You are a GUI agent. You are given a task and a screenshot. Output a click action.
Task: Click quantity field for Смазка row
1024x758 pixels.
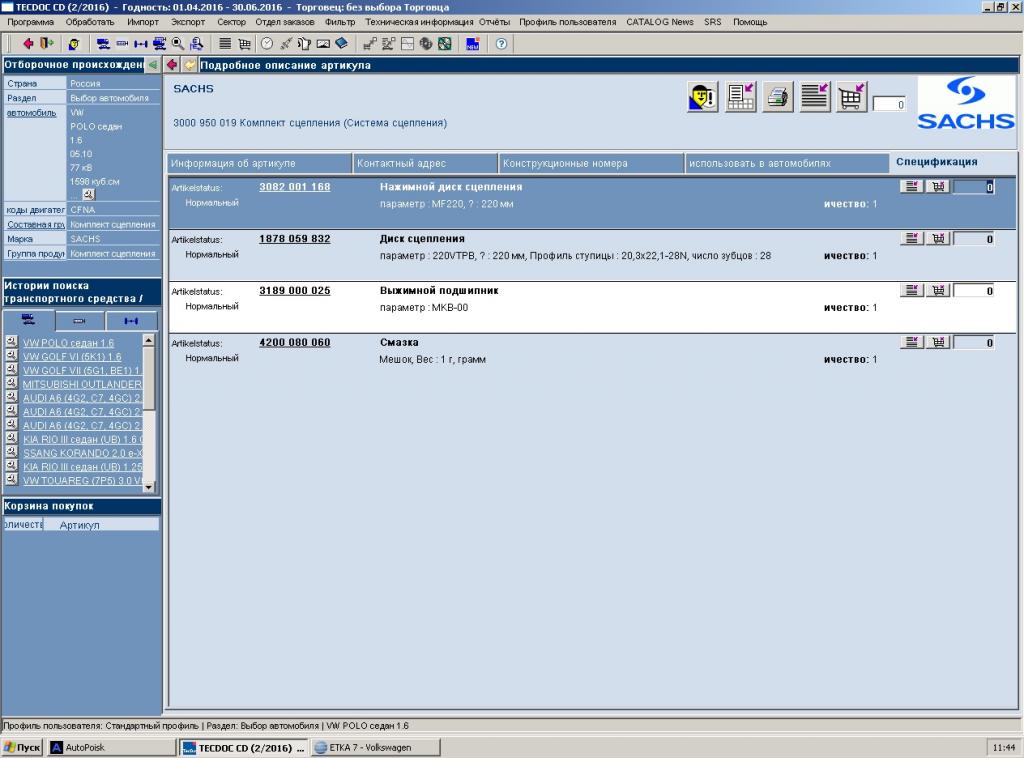[974, 343]
